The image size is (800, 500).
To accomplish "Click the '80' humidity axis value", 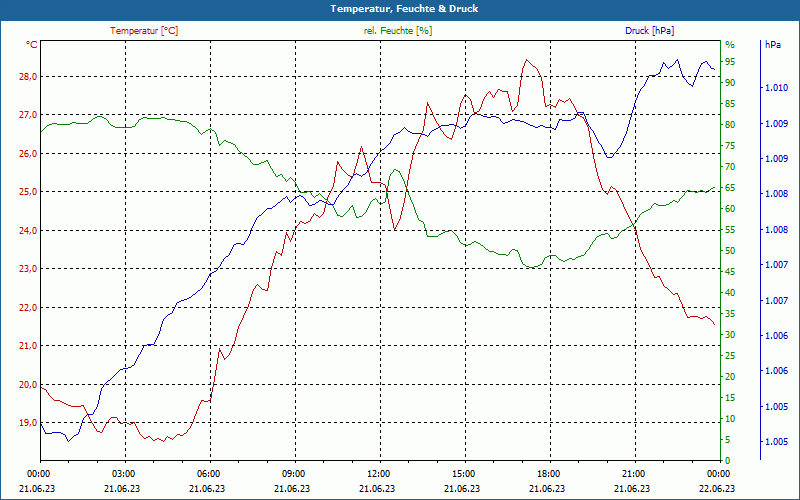I will point(730,124).
